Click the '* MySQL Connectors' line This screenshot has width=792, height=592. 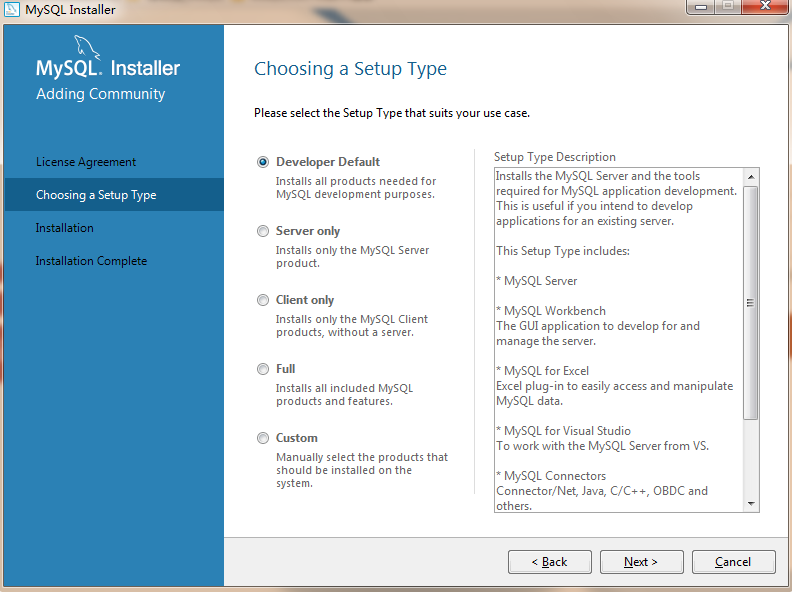point(551,476)
